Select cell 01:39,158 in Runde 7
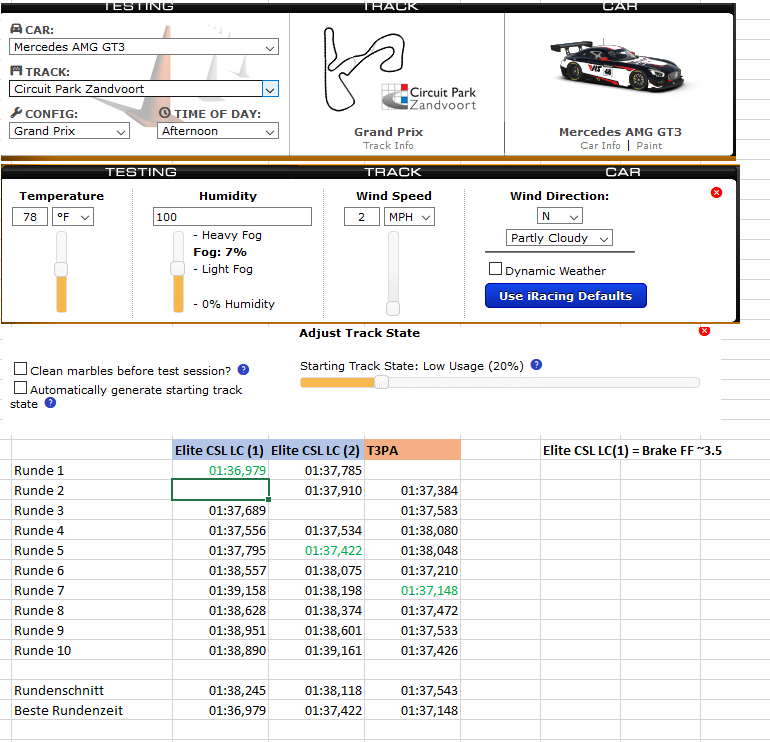The width and height of the screenshot is (770, 742). pyautogui.click(x=220, y=590)
